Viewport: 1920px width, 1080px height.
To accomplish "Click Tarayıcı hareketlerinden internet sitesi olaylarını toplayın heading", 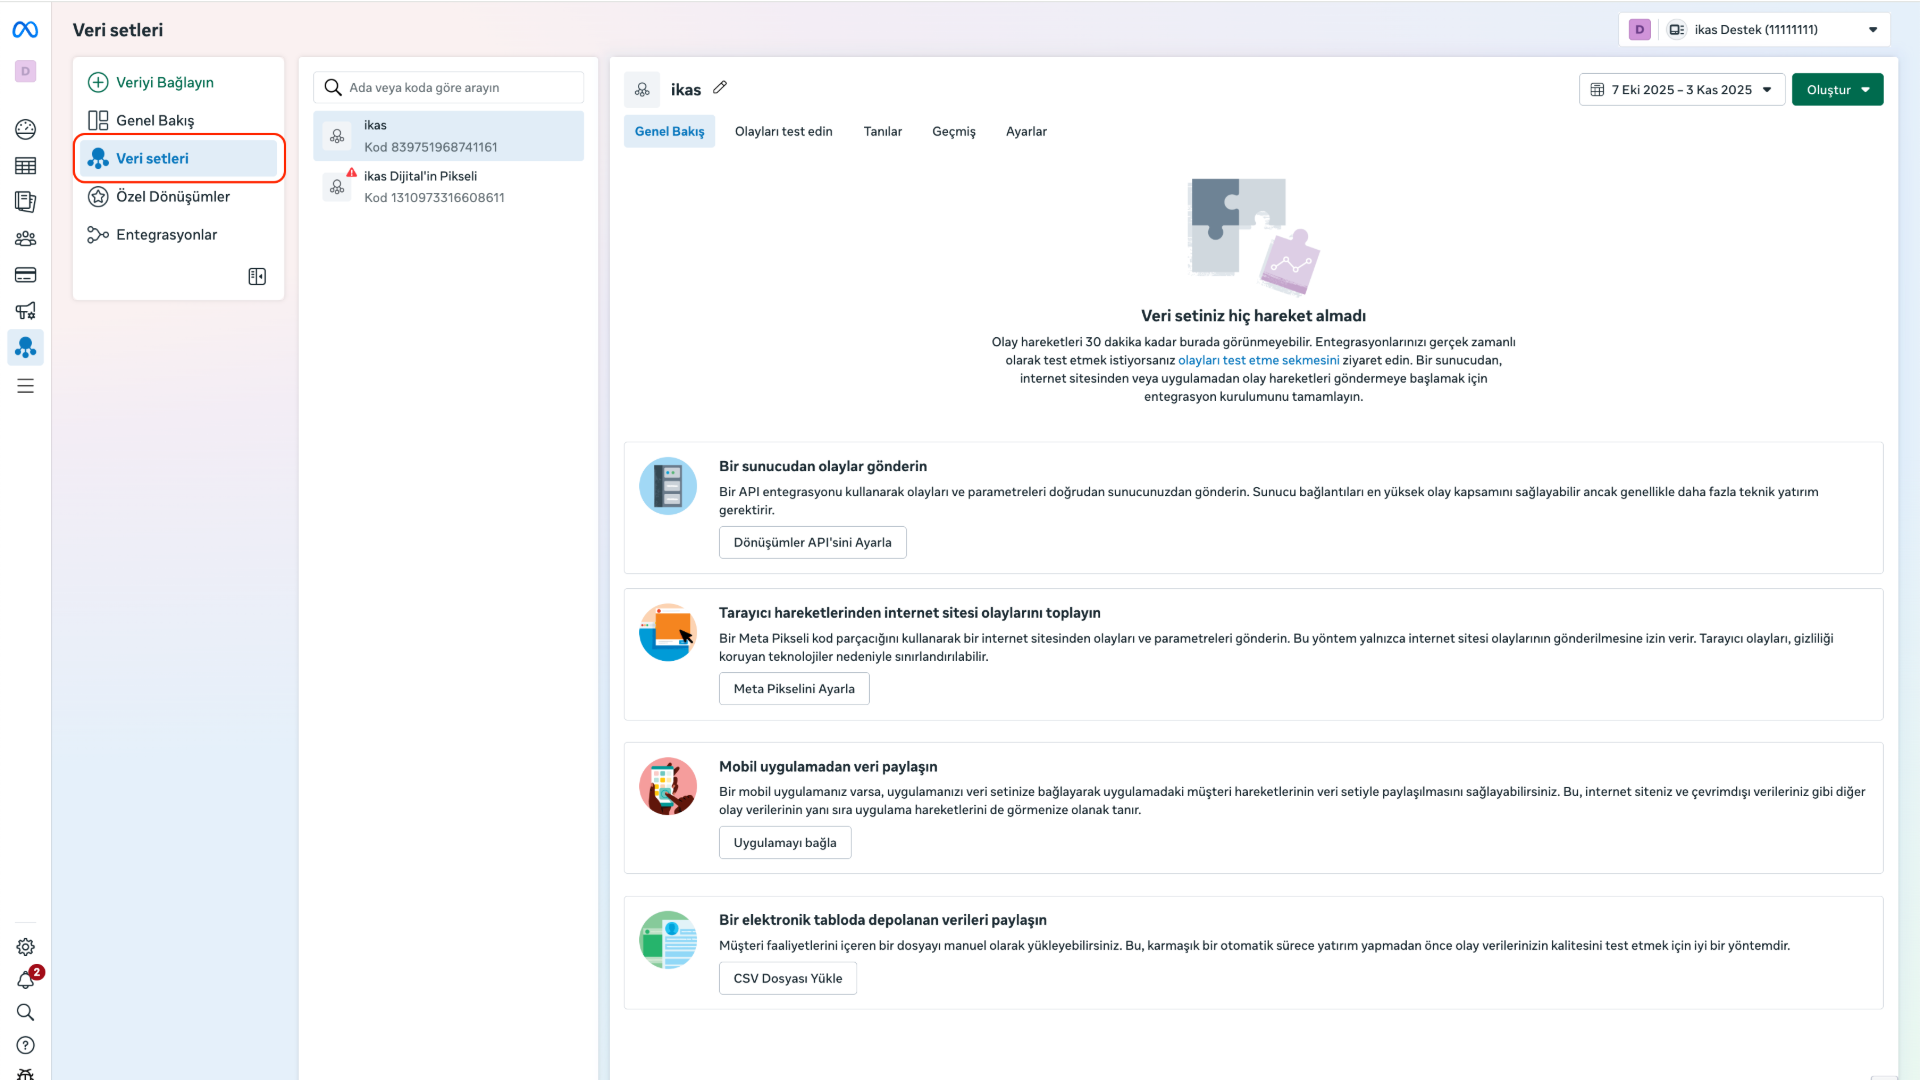I will tap(909, 613).
